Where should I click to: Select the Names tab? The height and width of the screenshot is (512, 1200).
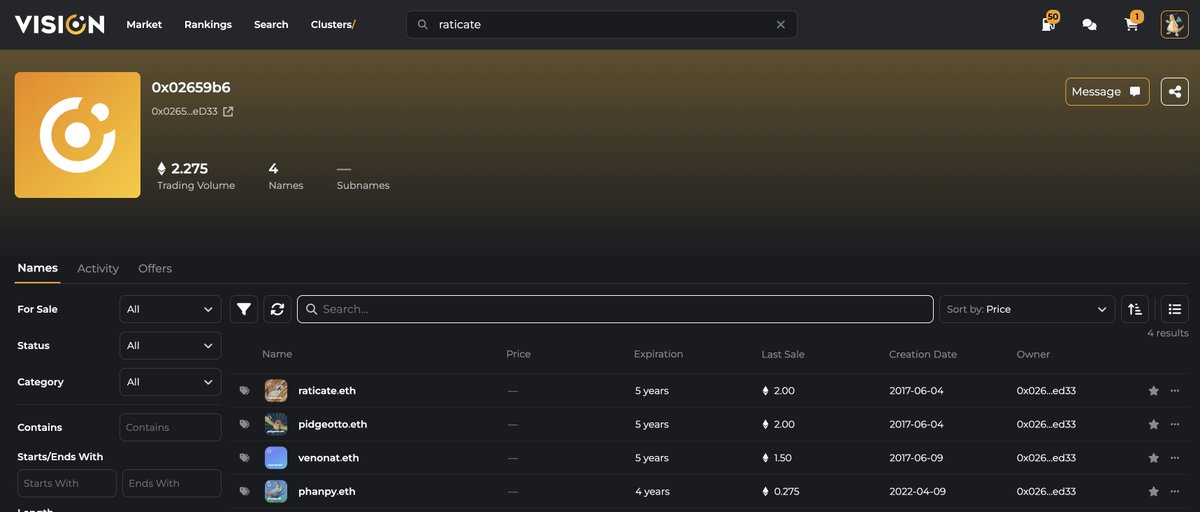[x=38, y=268]
